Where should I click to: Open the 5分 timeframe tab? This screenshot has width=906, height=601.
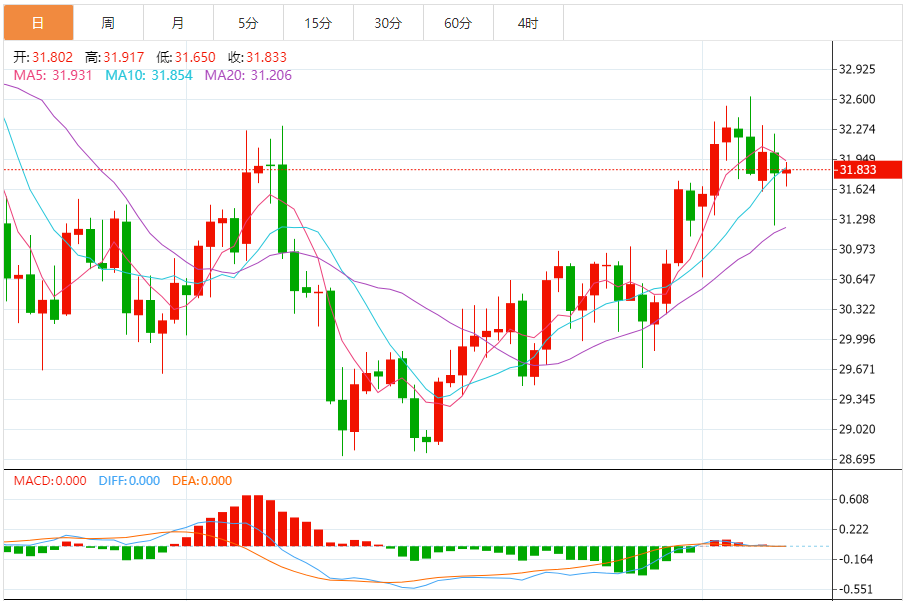pyautogui.click(x=248, y=23)
